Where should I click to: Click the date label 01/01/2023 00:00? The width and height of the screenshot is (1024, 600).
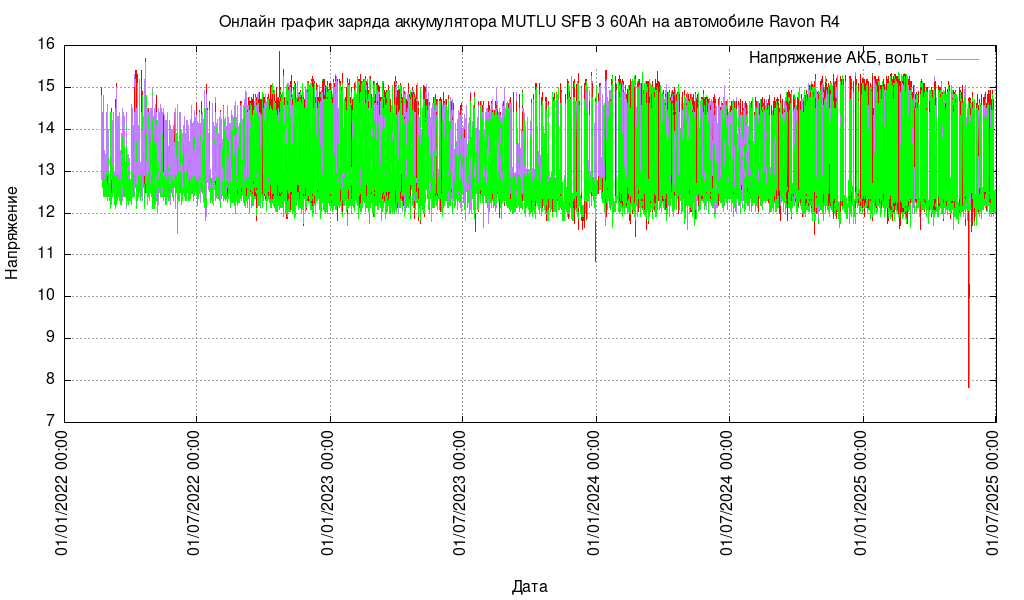pos(328,493)
